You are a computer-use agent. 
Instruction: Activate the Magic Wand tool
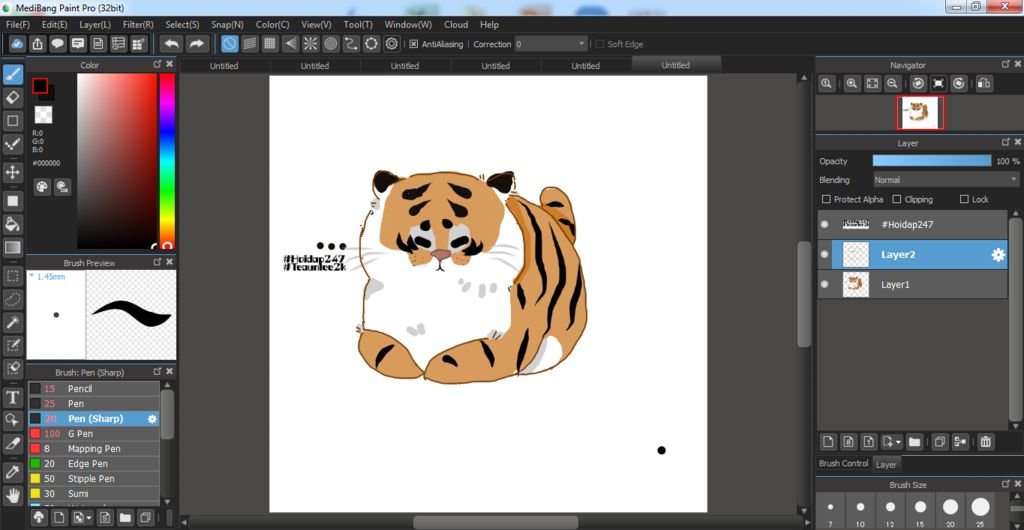pos(12,322)
